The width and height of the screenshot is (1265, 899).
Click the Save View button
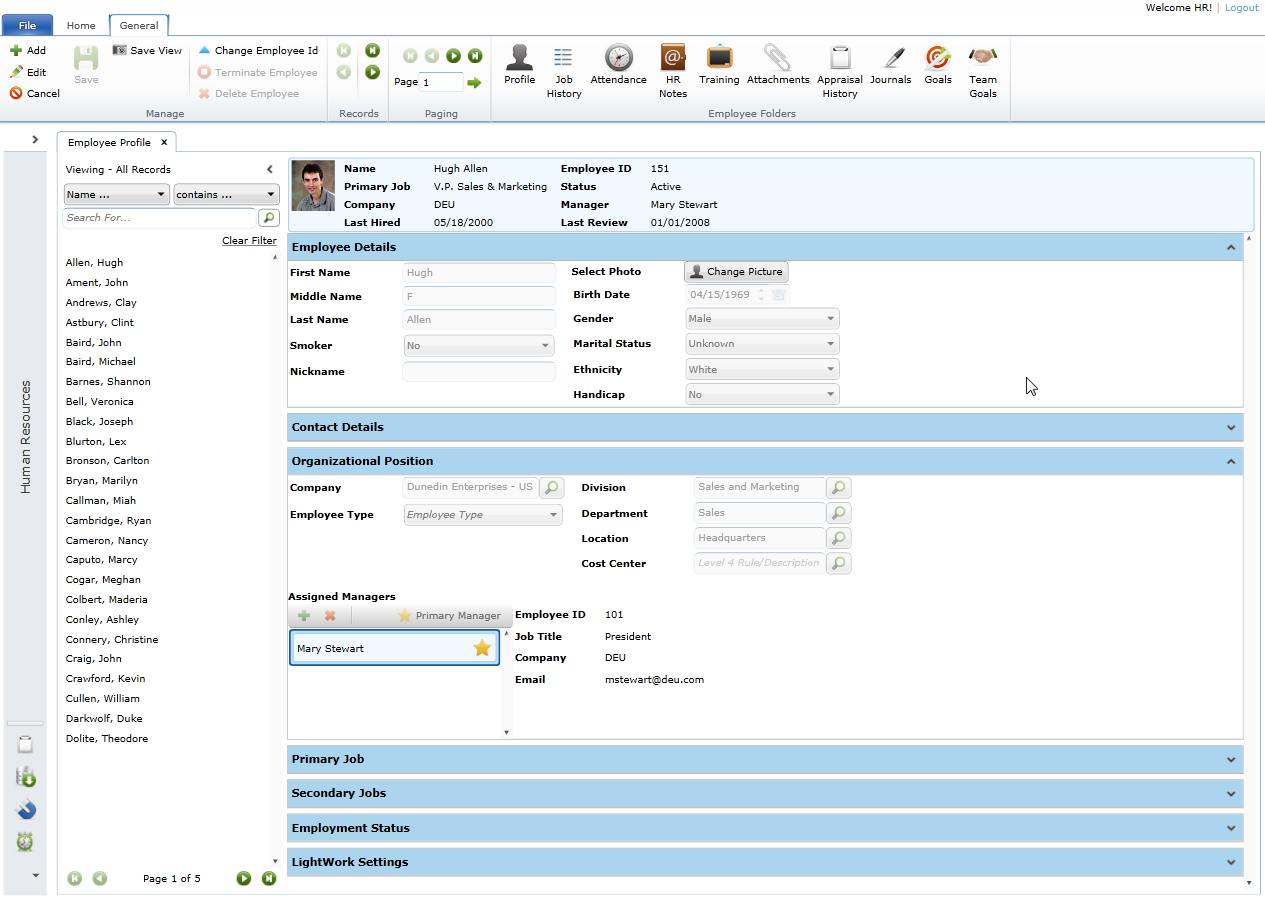pos(147,50)
